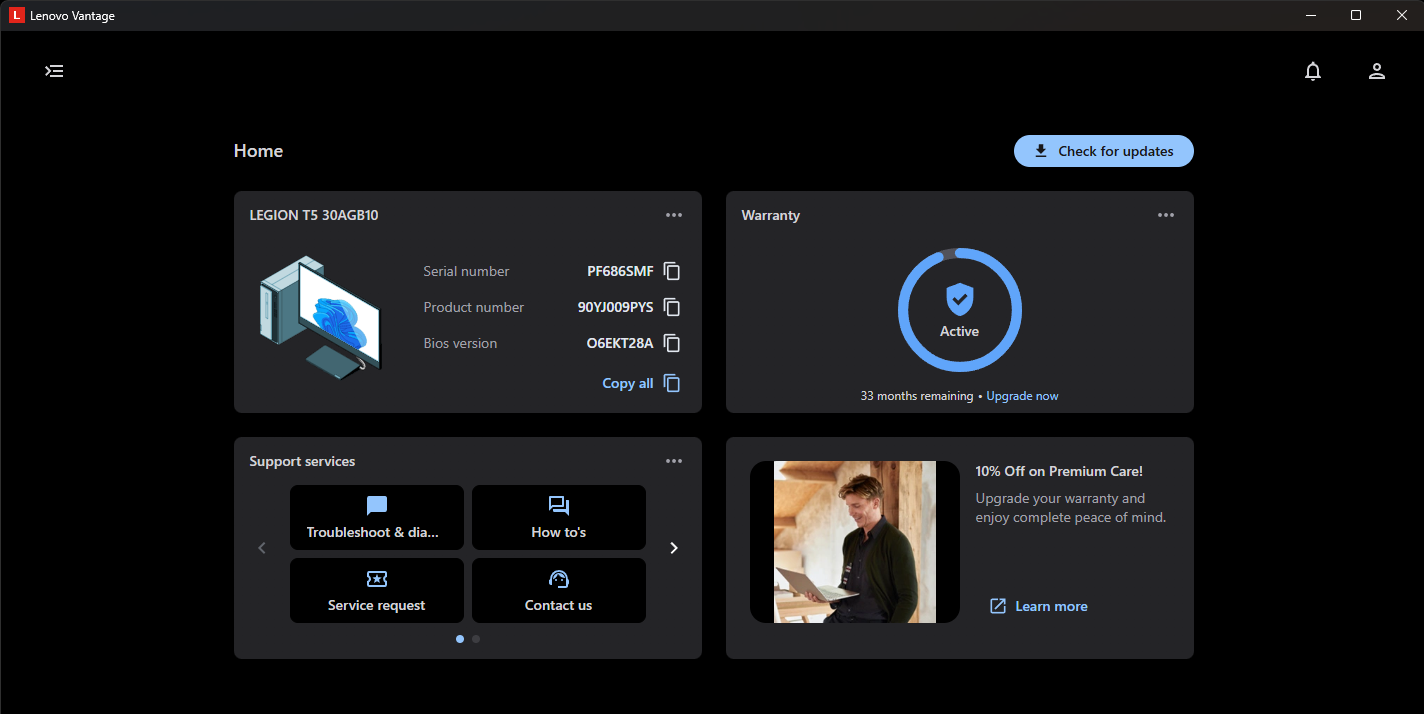Screen dimensions: 1424x714
Task: Expand the navigation menu icon
Action: 55,71
